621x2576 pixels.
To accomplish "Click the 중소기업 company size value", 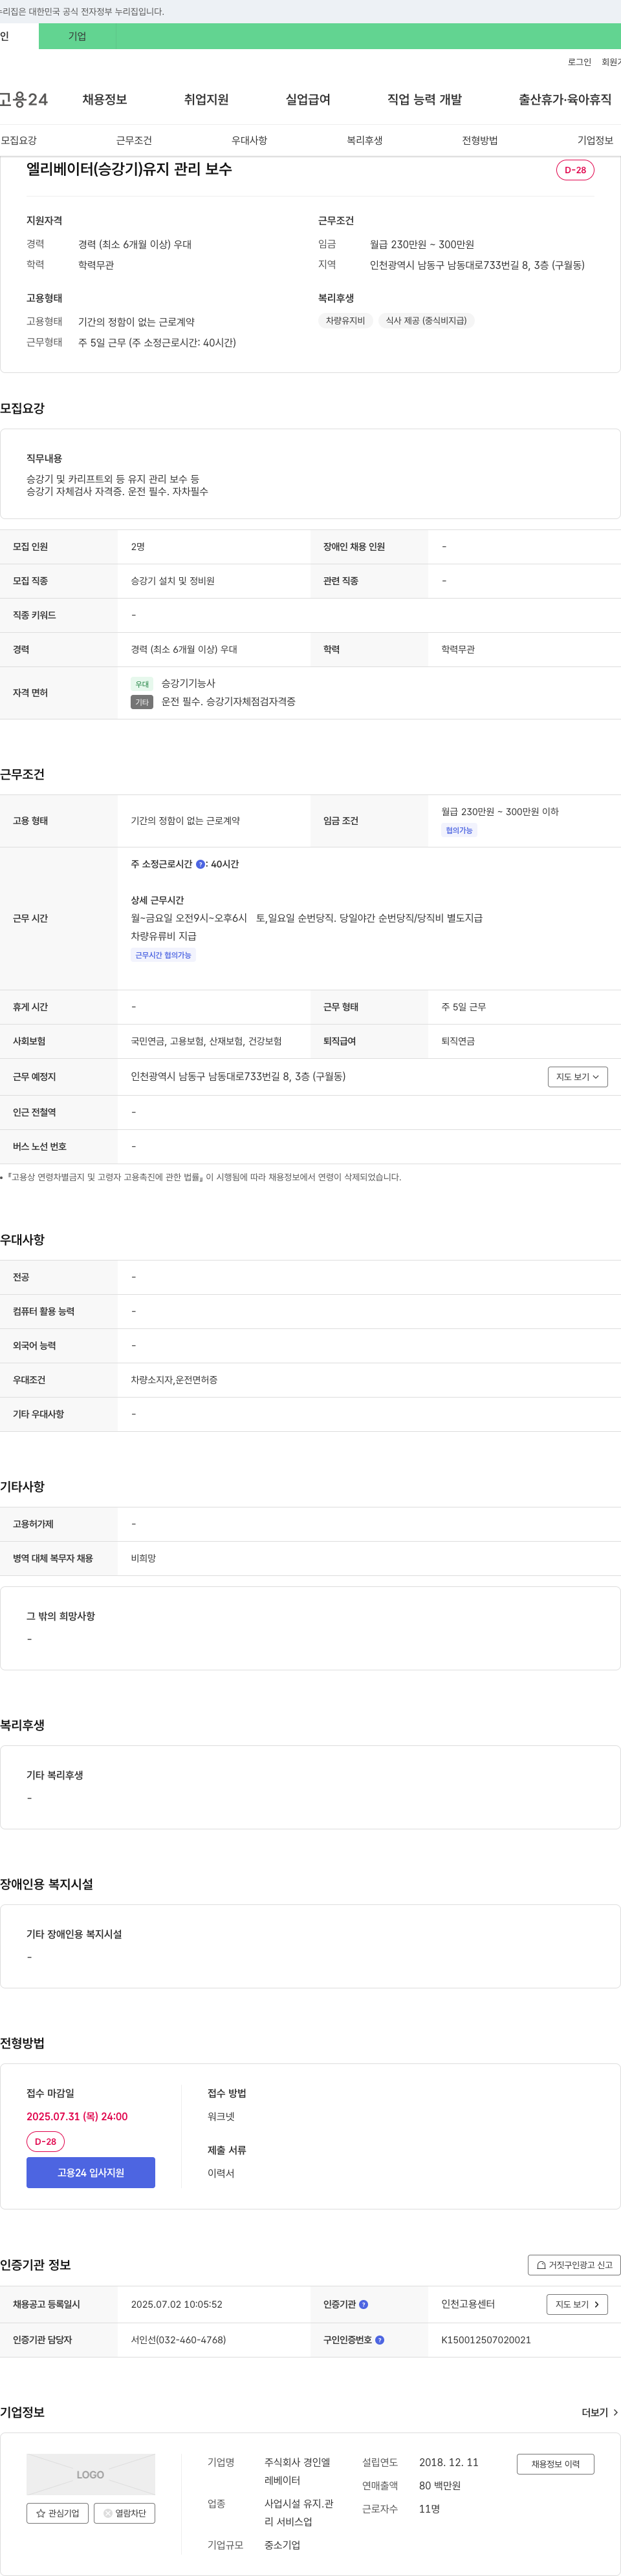I will click(282, 2545).
